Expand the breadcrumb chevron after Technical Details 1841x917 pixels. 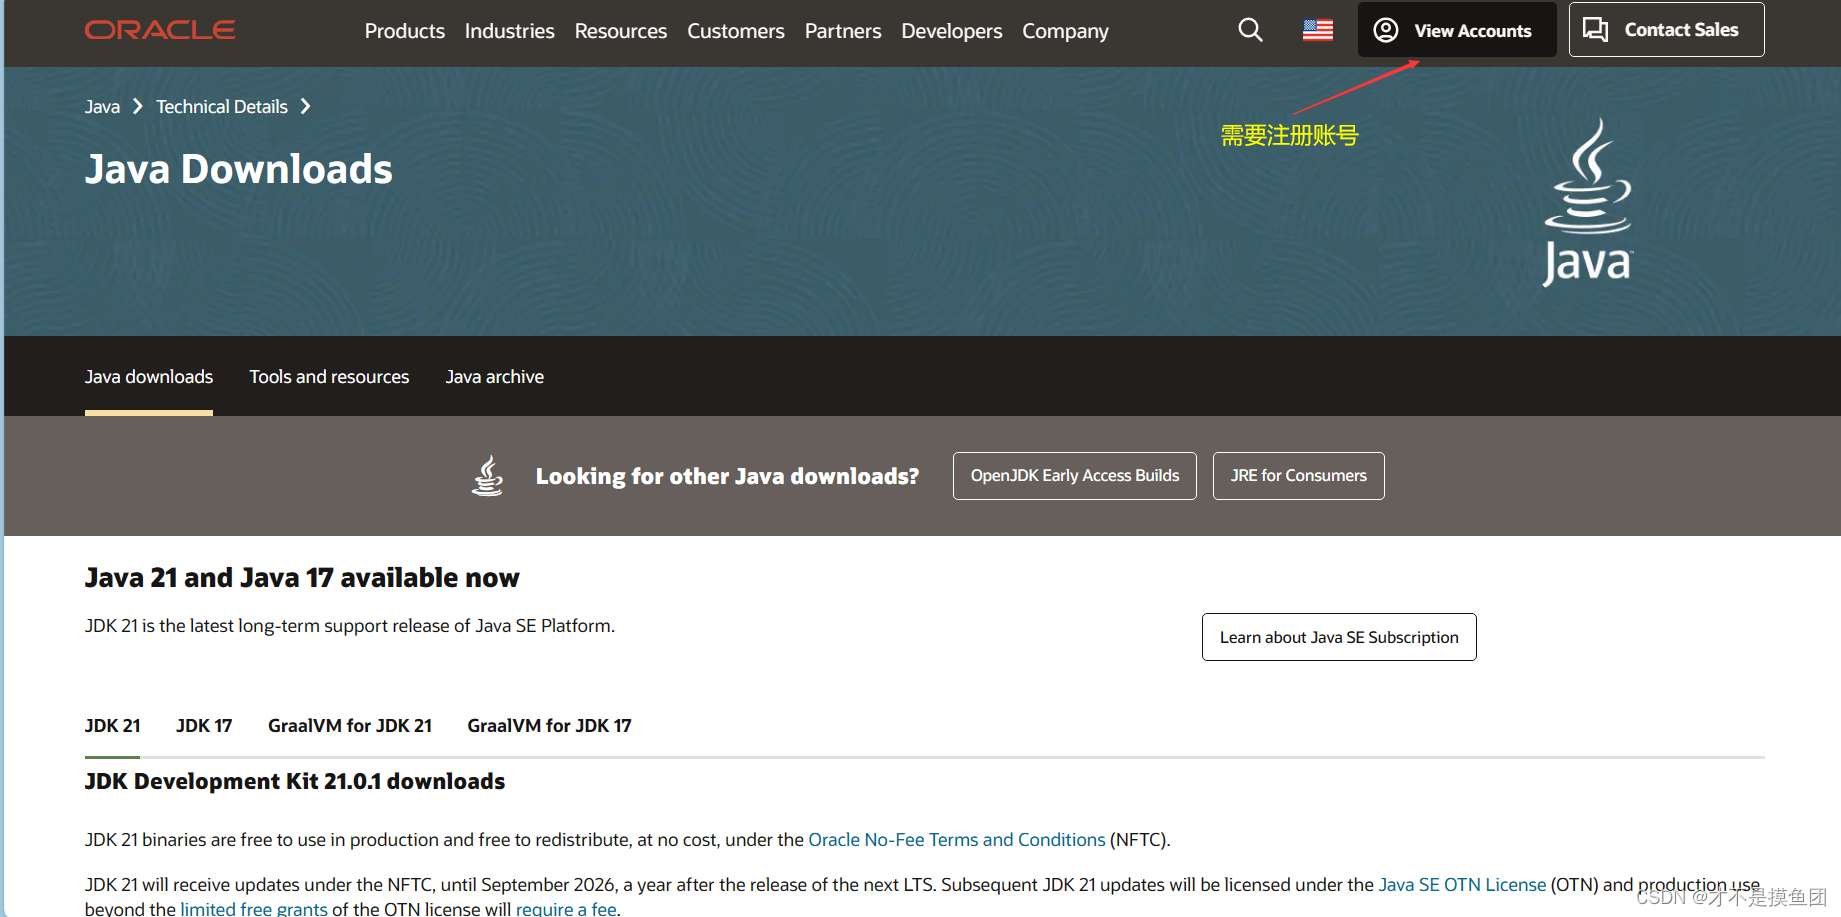tap(306, 106)
